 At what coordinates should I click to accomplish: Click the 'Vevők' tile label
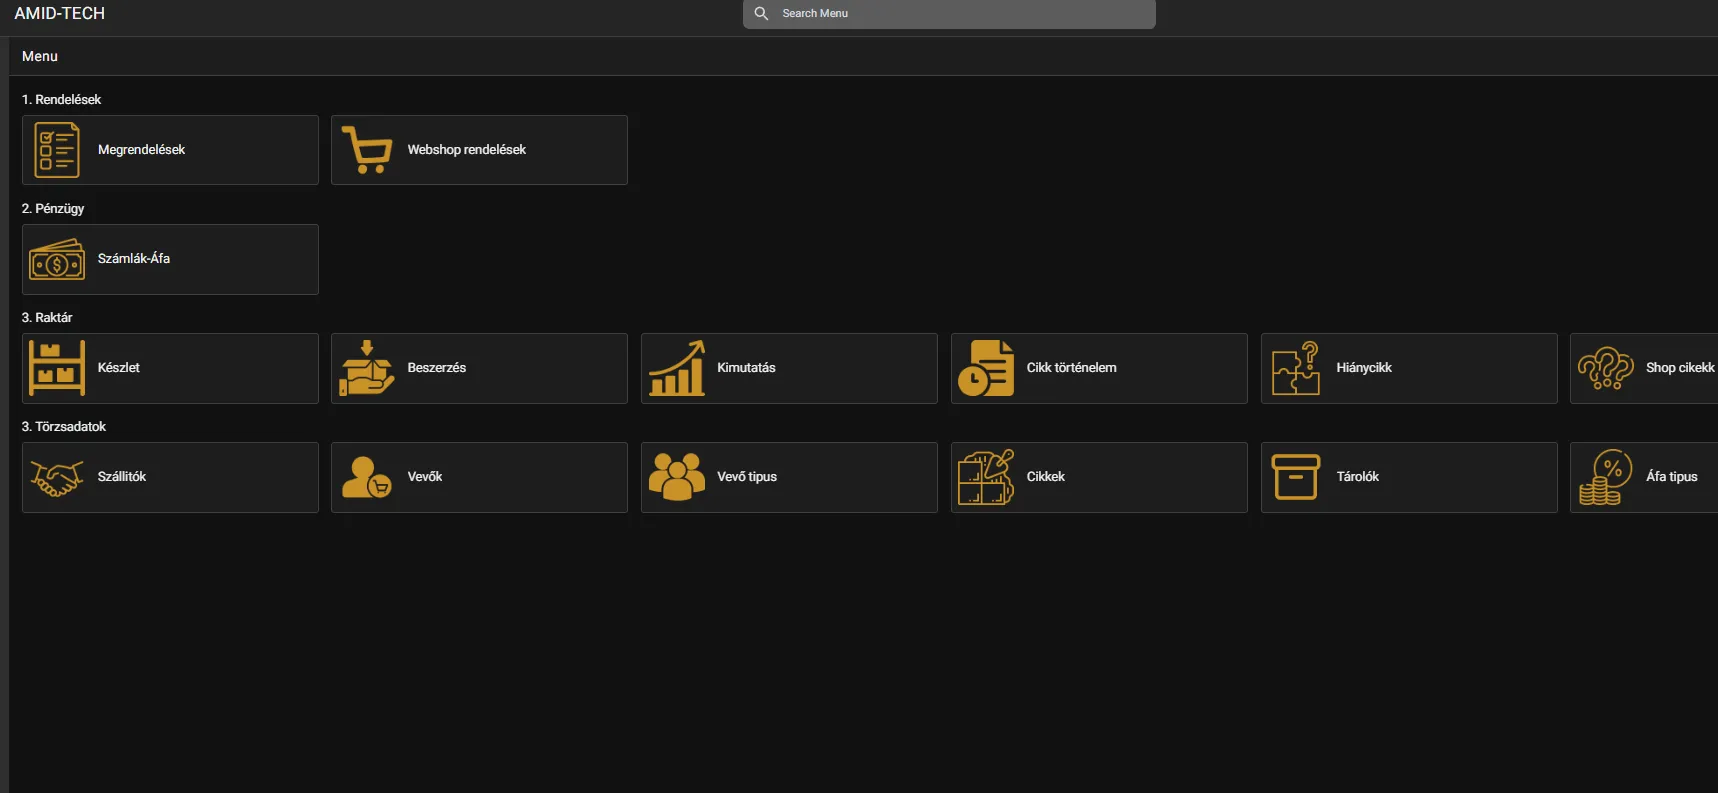(x=425, y=477)
